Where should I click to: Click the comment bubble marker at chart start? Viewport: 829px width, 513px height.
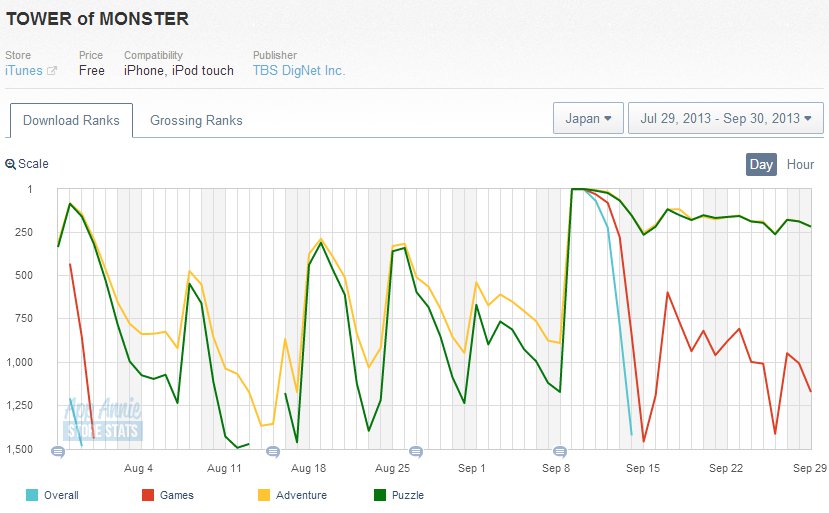click(x=58, y=452)
